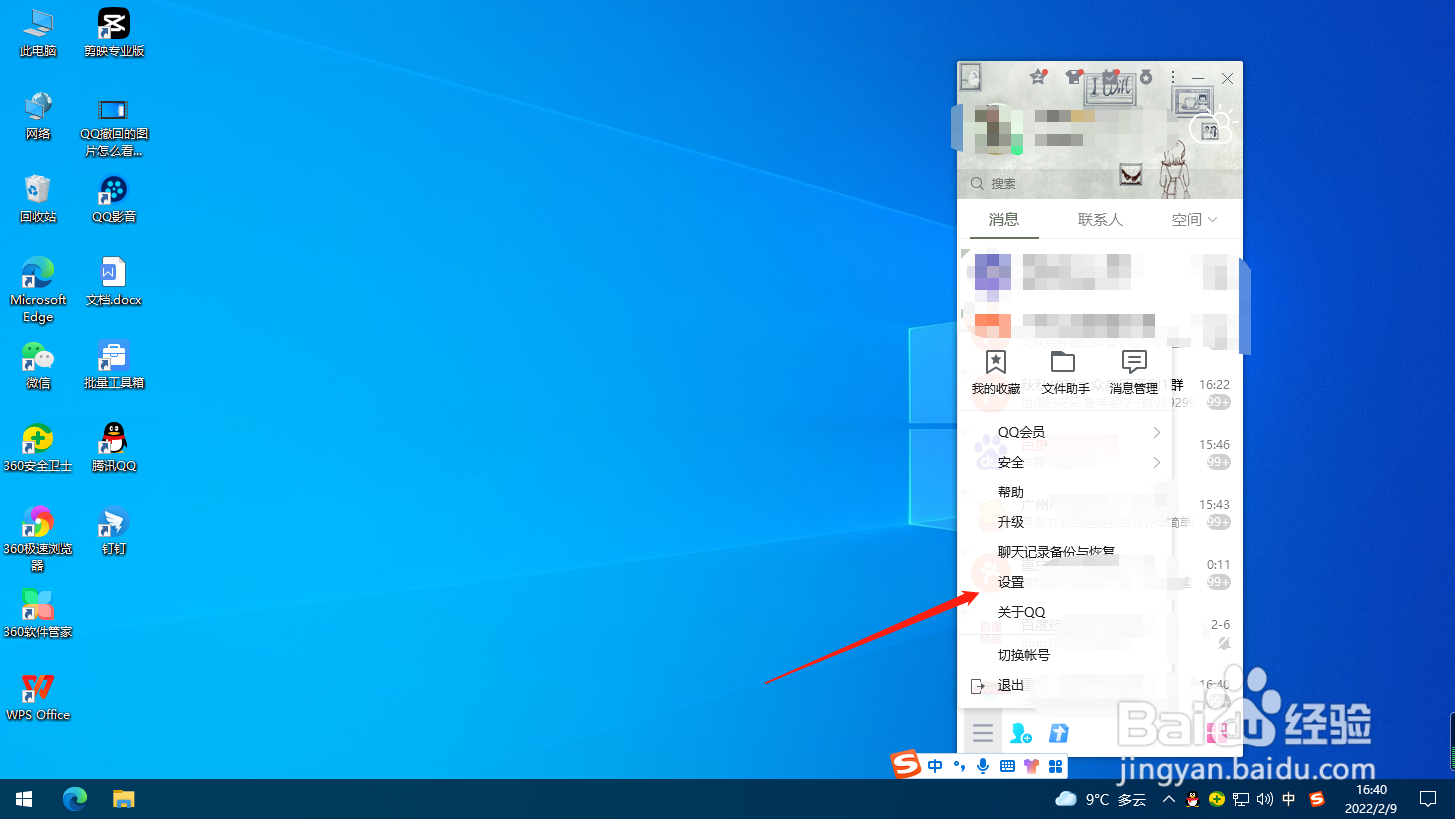1455x819 pixels.
Task: Open the Windows Start menu
Action: [24, 799]
